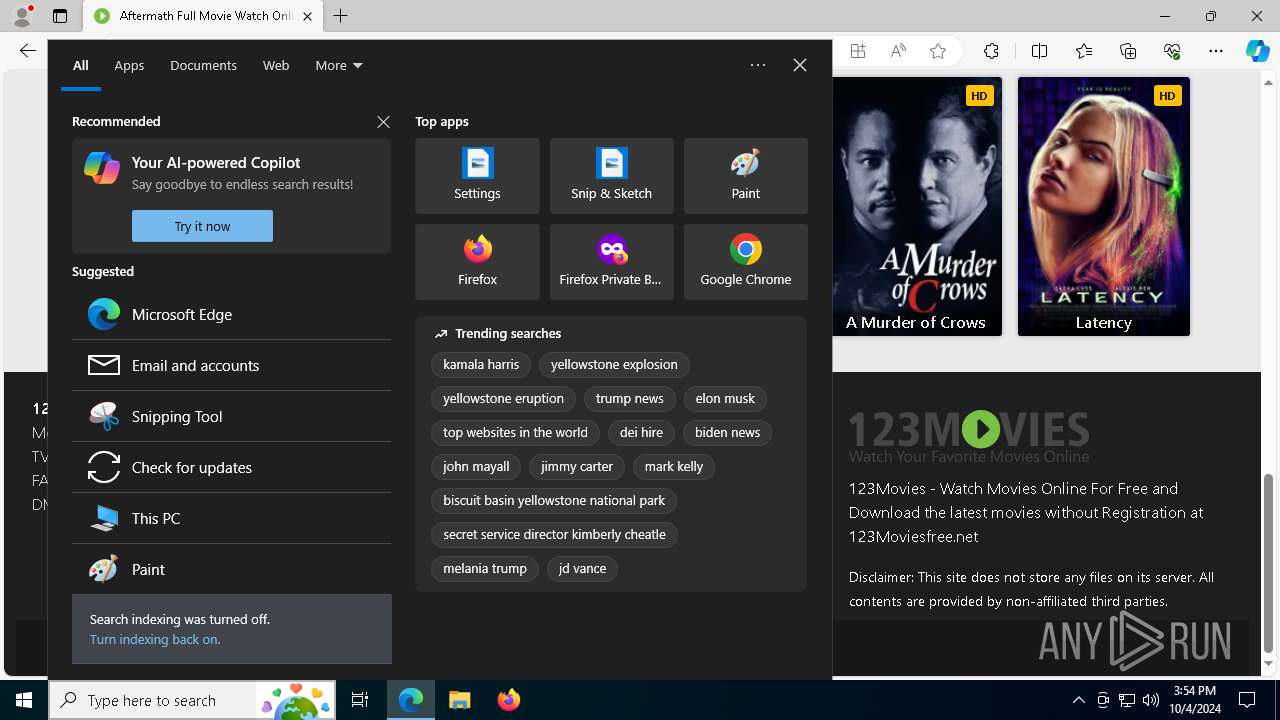Viewport: 1280px width, 720px height.
Task: Open Settings from Top apps
Action: point(477,176)
